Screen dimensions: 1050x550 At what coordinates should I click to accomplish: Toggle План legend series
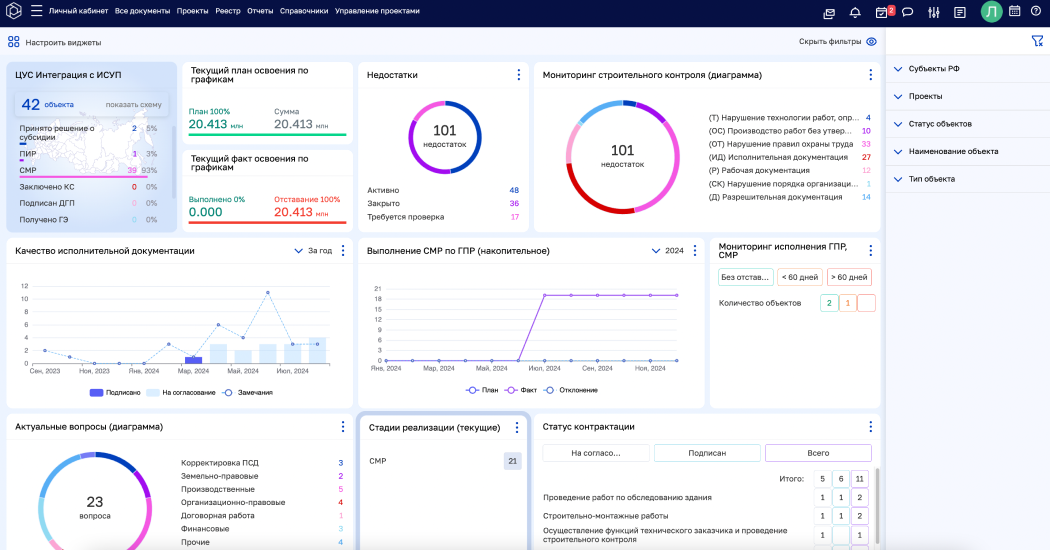pos(482,390)
